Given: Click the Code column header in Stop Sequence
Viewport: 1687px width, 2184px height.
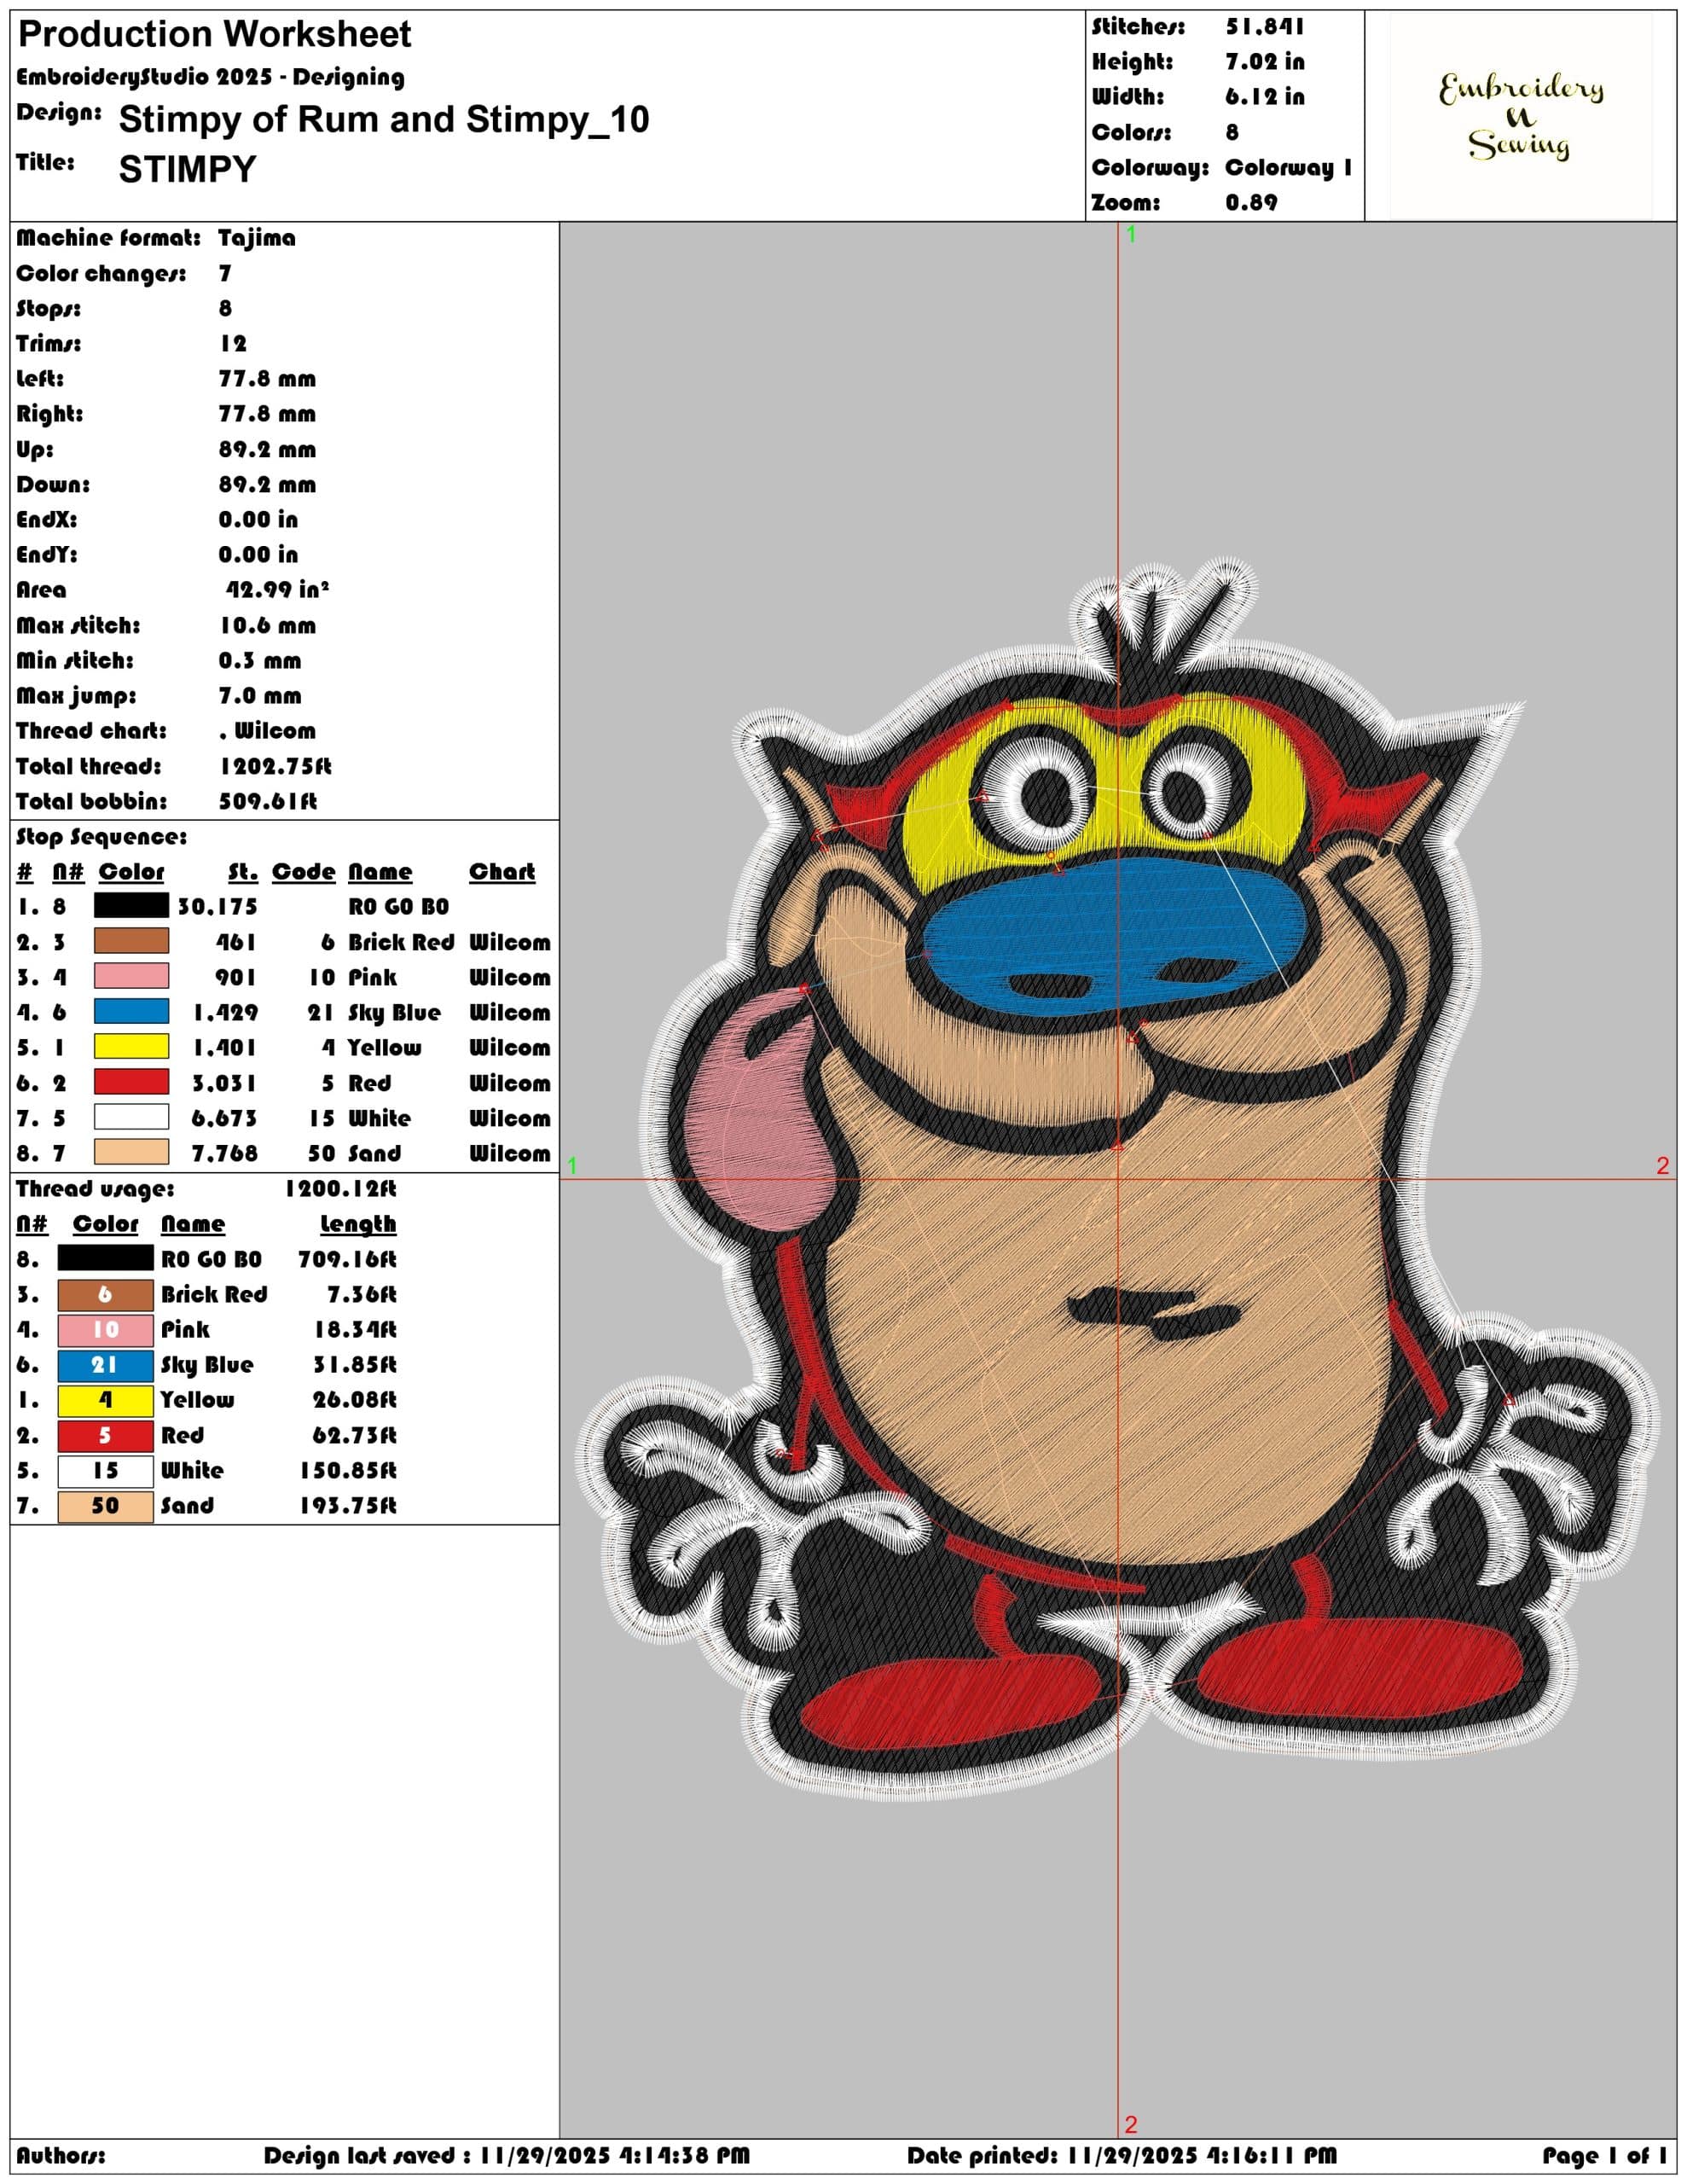Looking at the screenshot, I should (x=303, y=871).
